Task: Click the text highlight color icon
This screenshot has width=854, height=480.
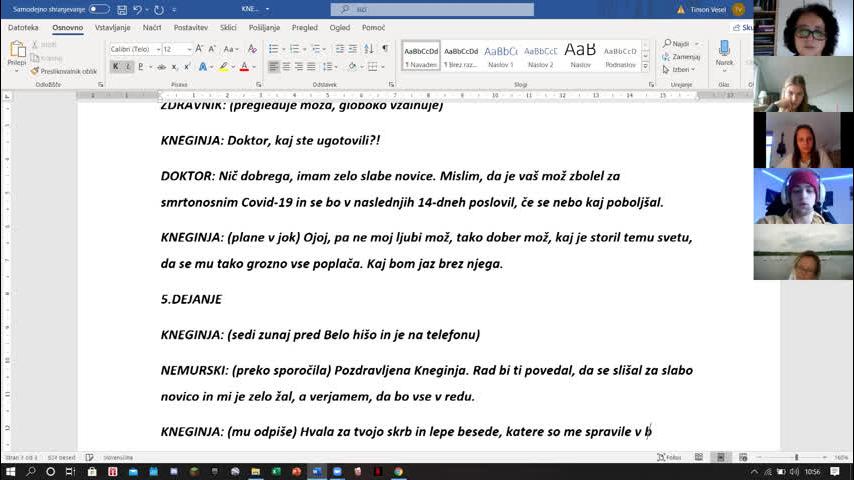Action: (x=223, y=67)
